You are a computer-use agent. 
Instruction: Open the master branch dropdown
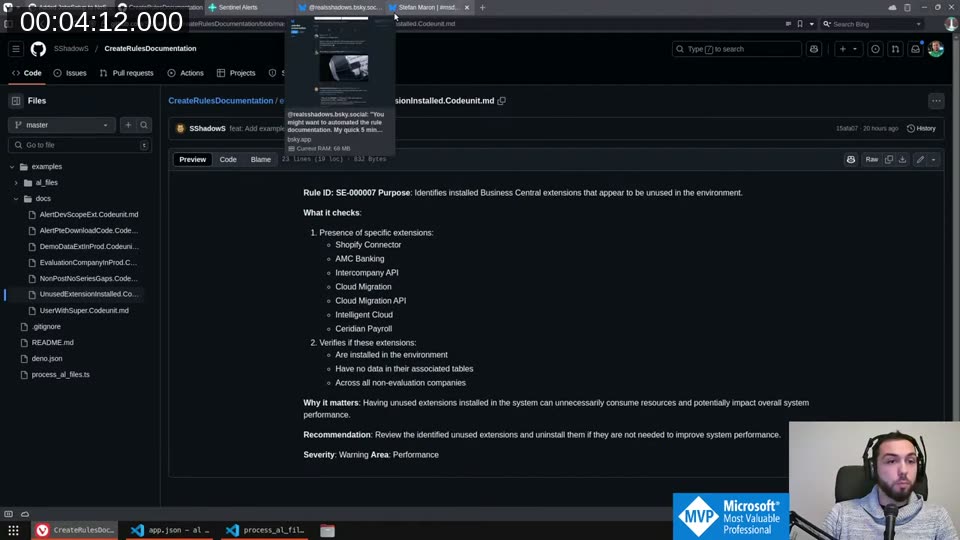[x=62, y=125]
